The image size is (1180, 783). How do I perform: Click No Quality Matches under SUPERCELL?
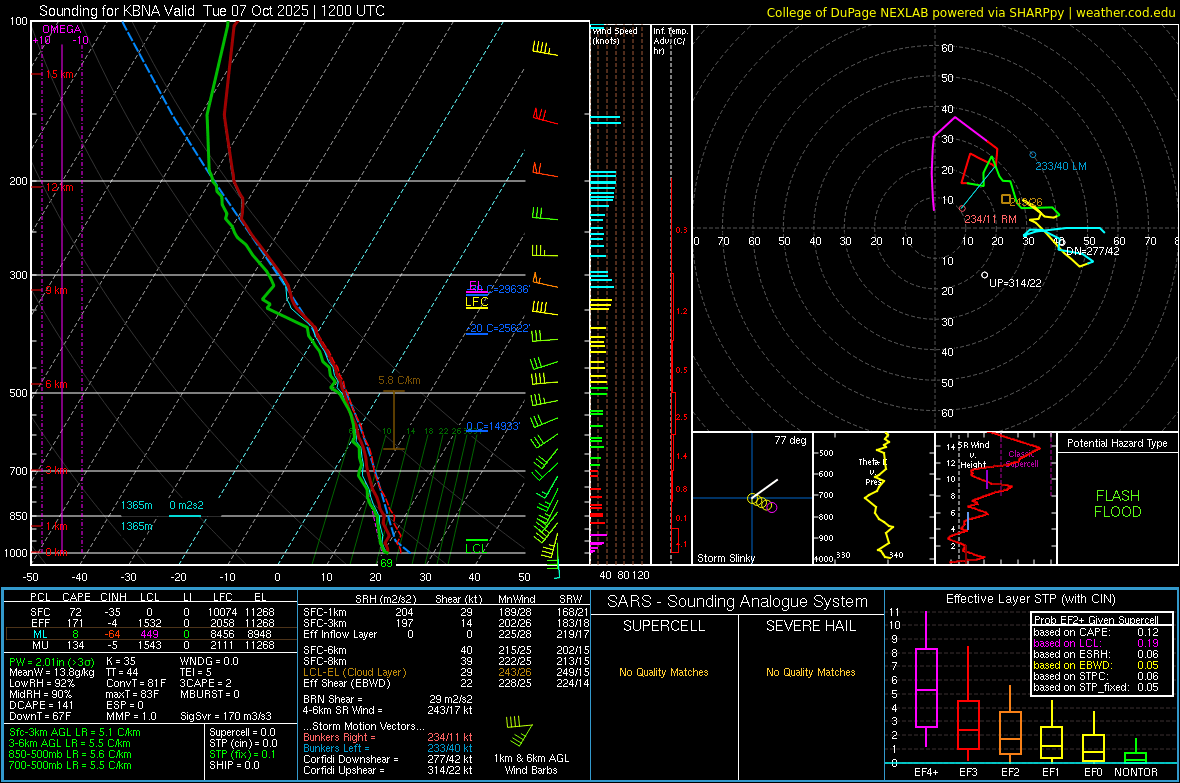pos(664,672)
